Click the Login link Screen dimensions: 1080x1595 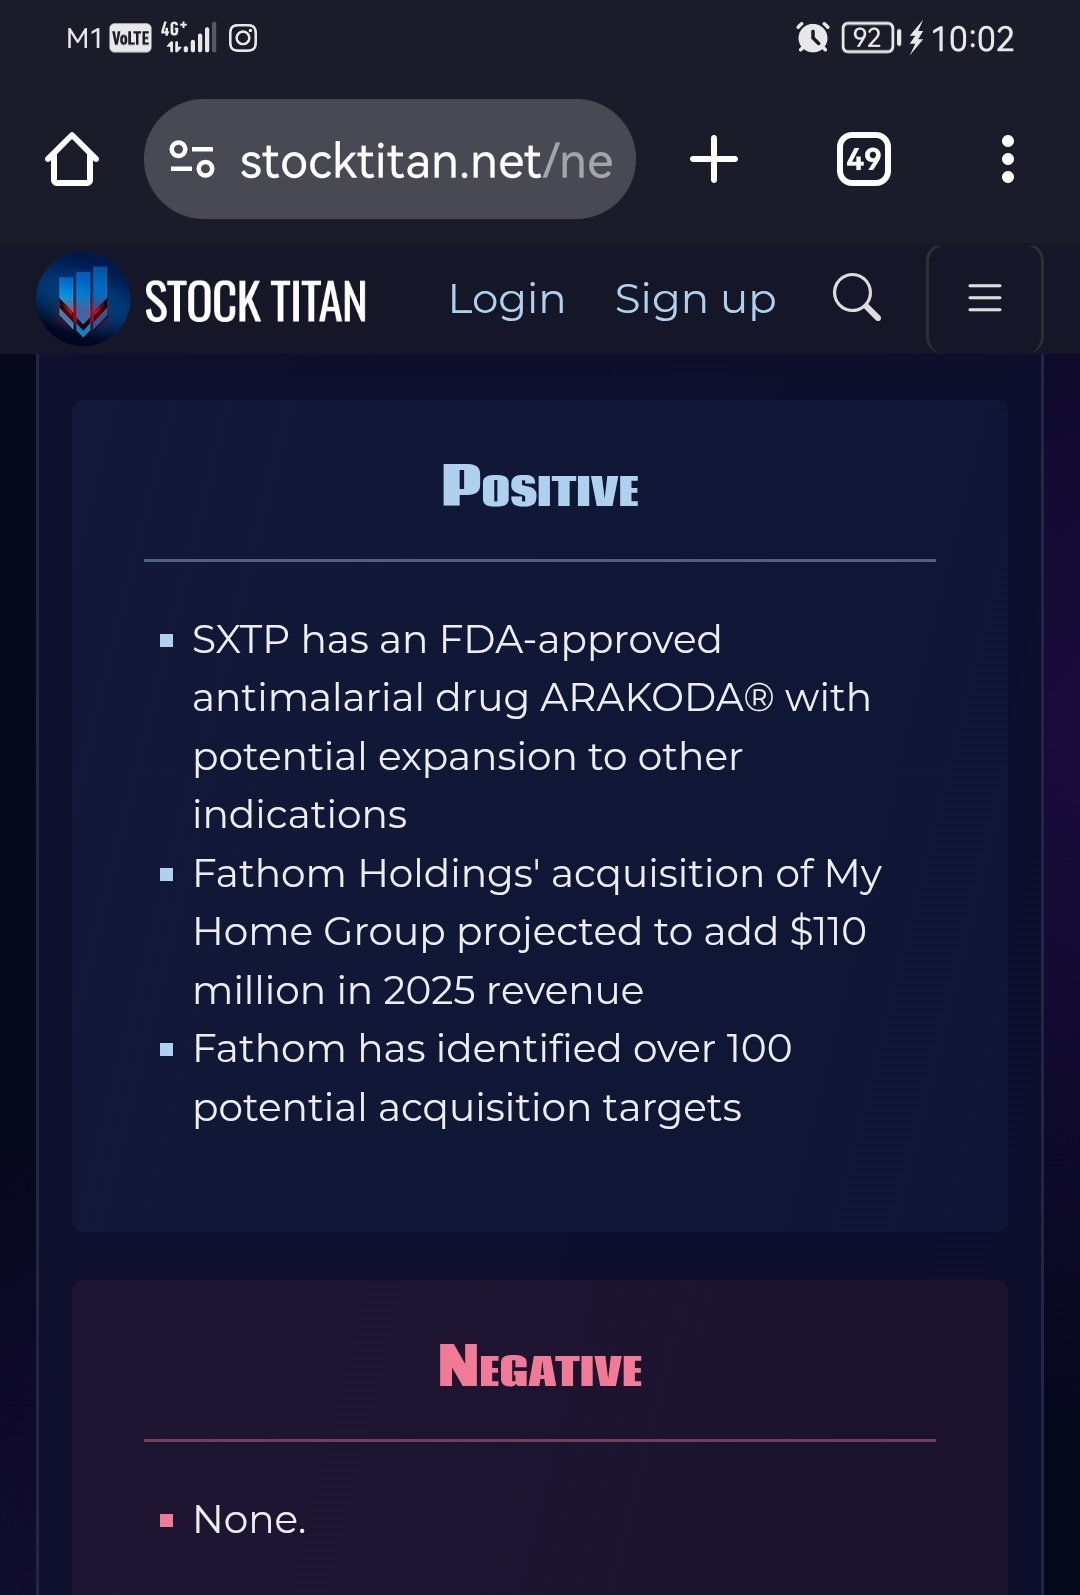click(507, 299)
